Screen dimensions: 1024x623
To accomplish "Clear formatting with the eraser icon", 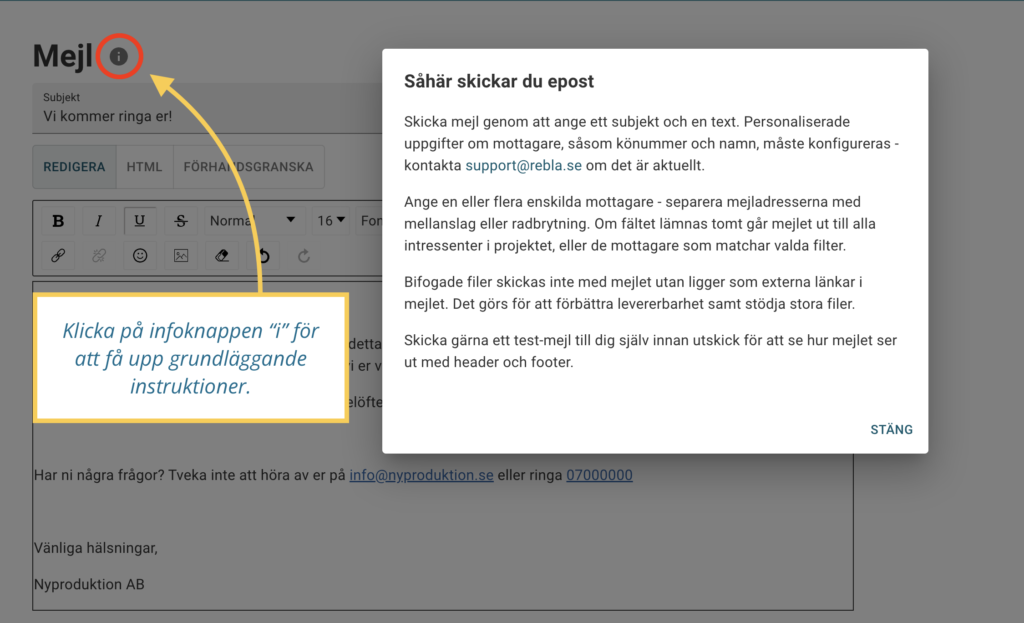I will (x=221, y=256).
